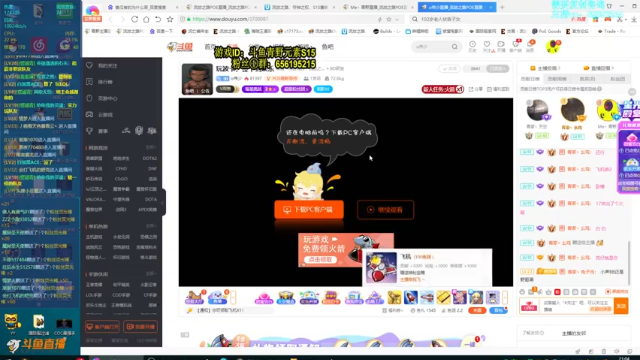Select the daily contribution ranking tab
The image size is (640, 360).
(x=530, y=79)
